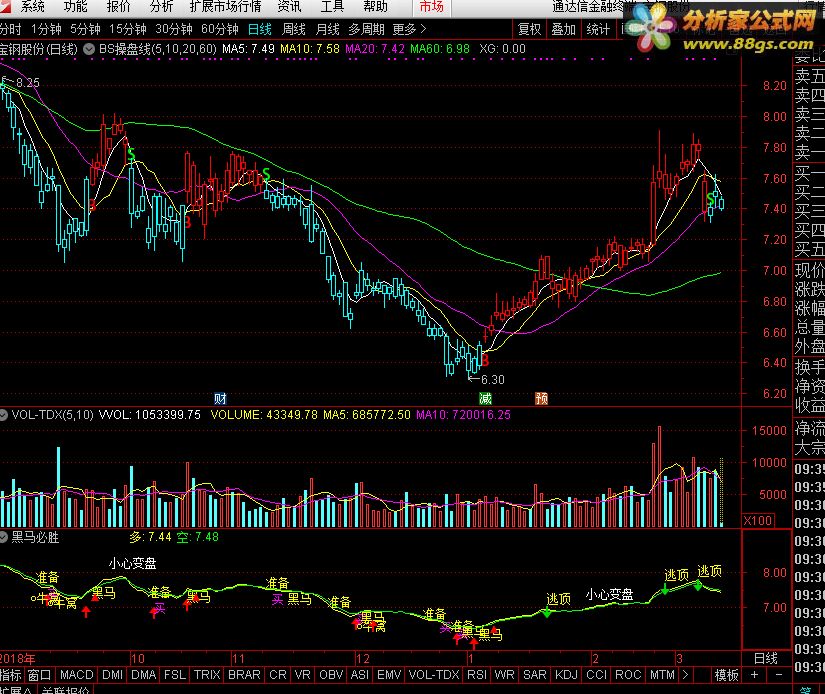Select the ROC indicator
Image resolution: width=825 pixels, height=694 pixels.
tap(628, 675)
